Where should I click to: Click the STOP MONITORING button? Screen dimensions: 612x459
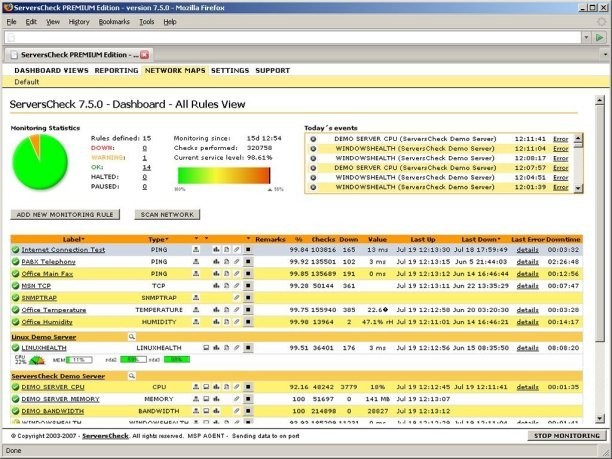coord(567,436)
